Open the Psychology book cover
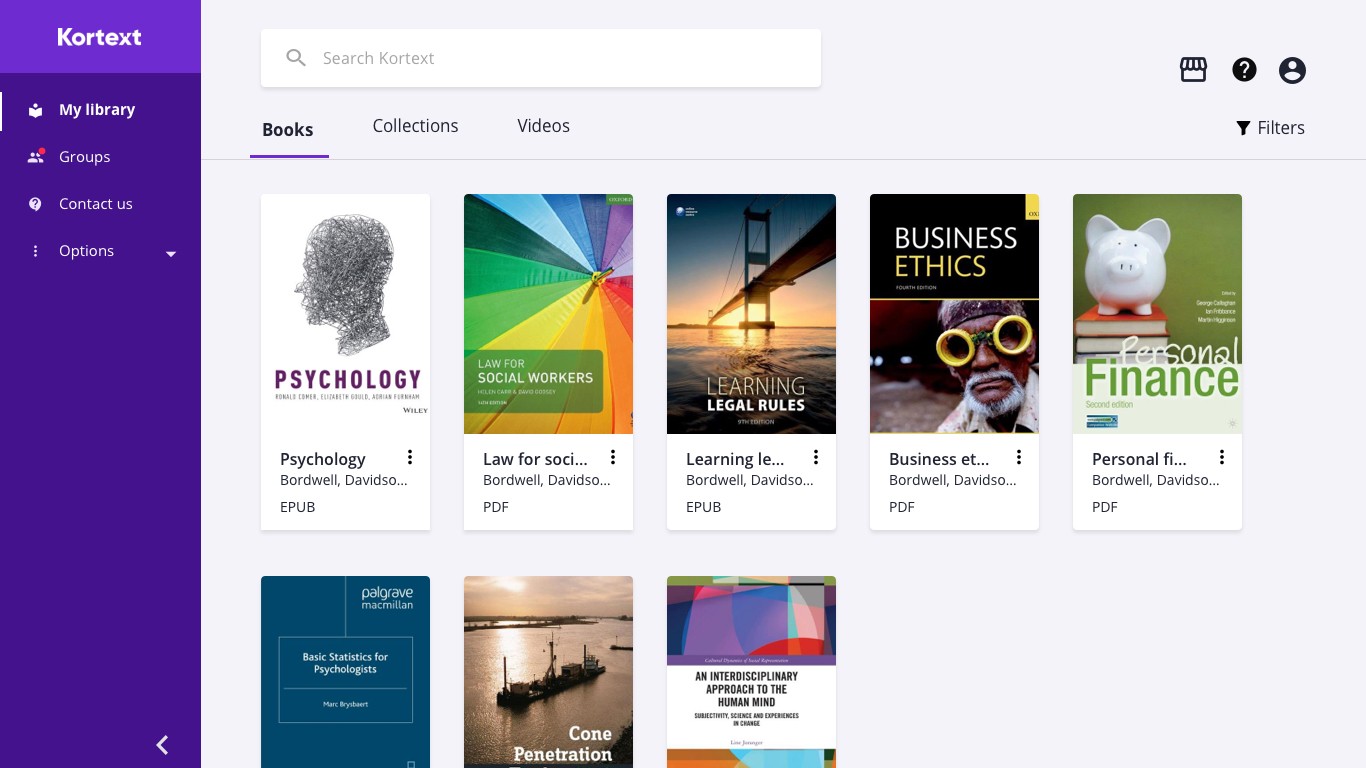Image resolution: width=1366 pixels, height=768 pixels. 345,314
